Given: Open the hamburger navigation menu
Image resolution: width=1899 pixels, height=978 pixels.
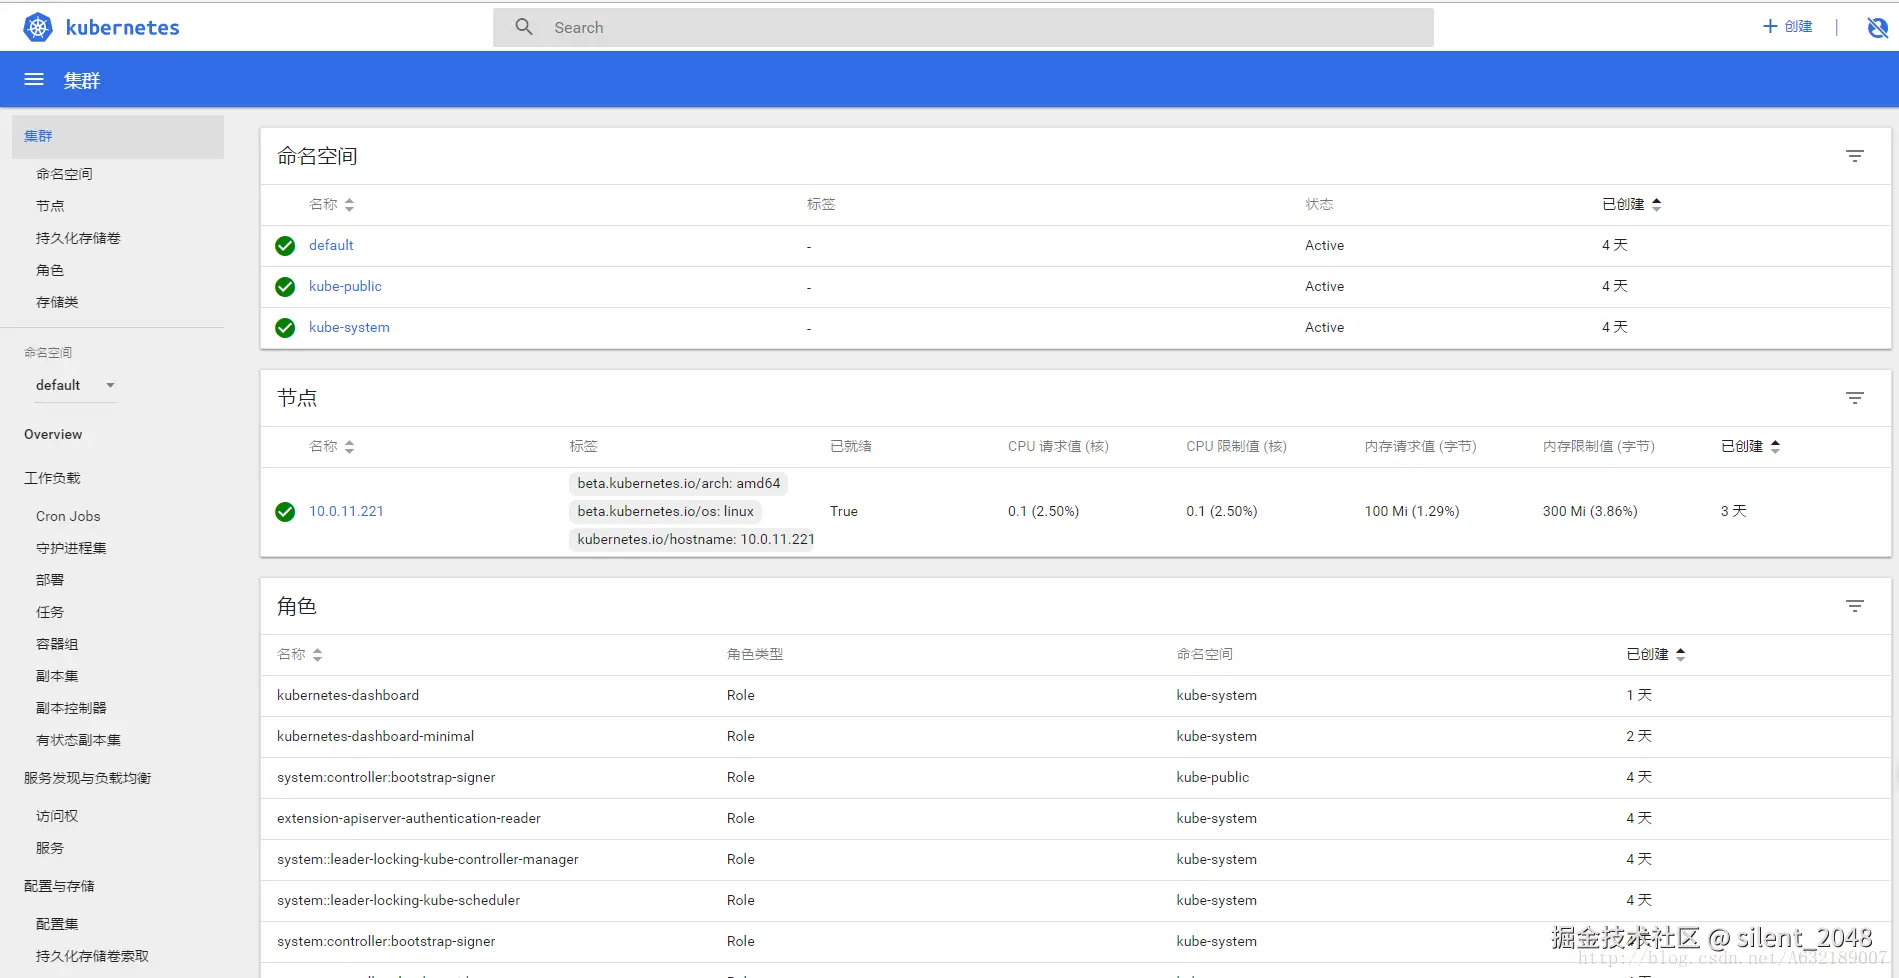Looking at the screenshot, I should [34, 79].
